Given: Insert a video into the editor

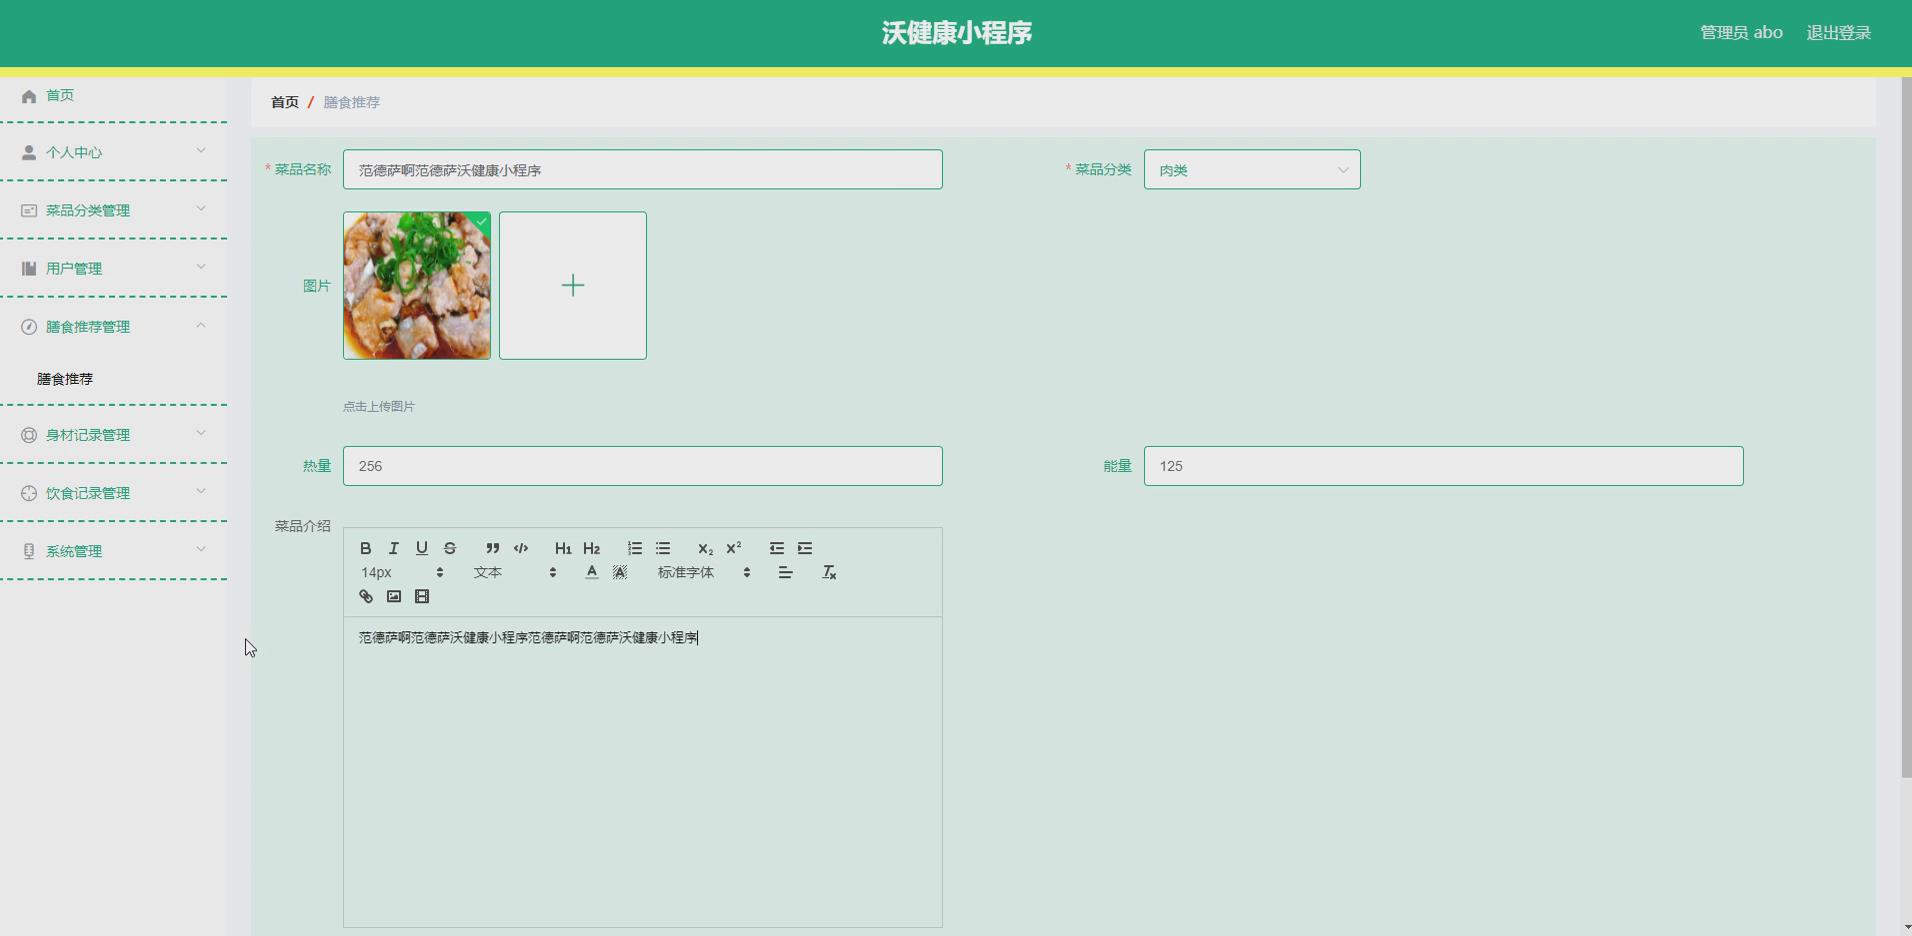Looking at the screenshot, I should 422,596.
